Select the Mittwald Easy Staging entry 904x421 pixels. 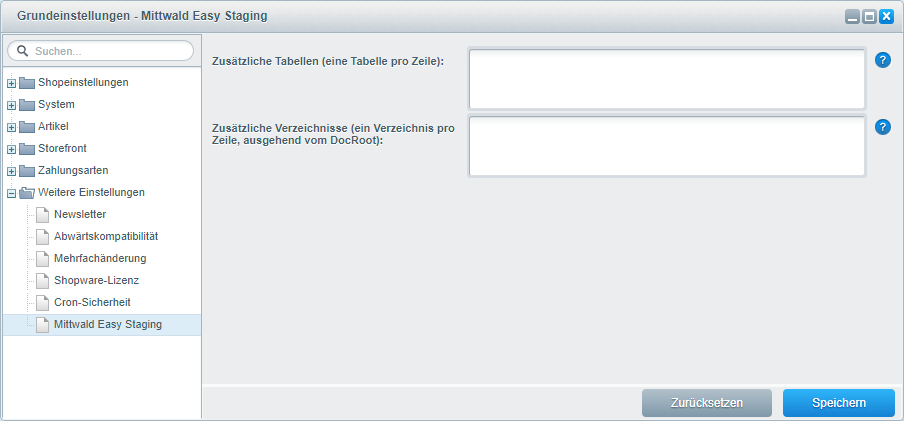[102, 325]
